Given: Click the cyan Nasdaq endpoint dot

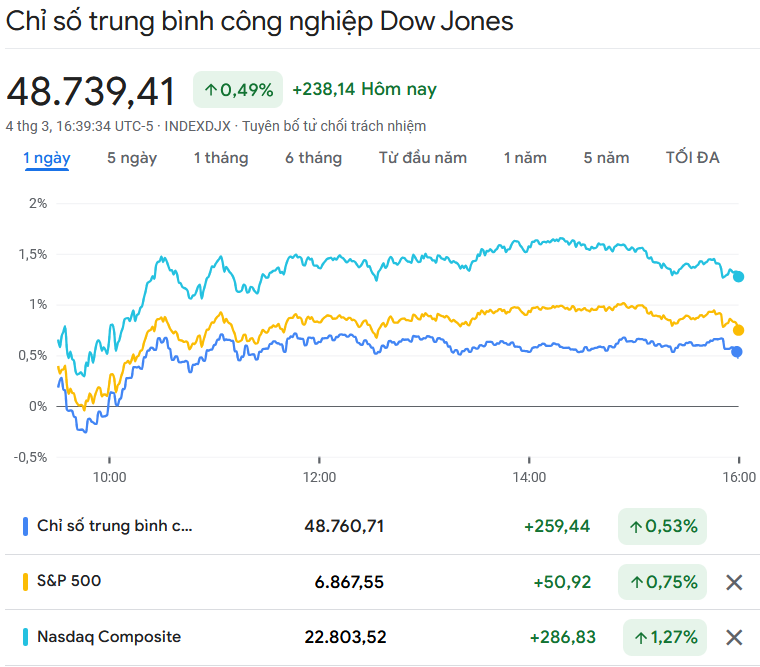Looking at the screenshot, I should pos(738,276).
